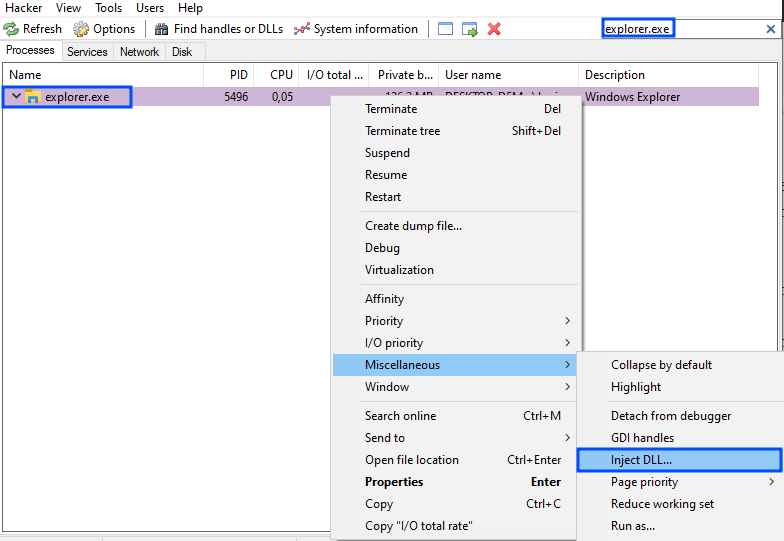Click the find window and thread icon

pyautogui.click(x=470, y=29)
